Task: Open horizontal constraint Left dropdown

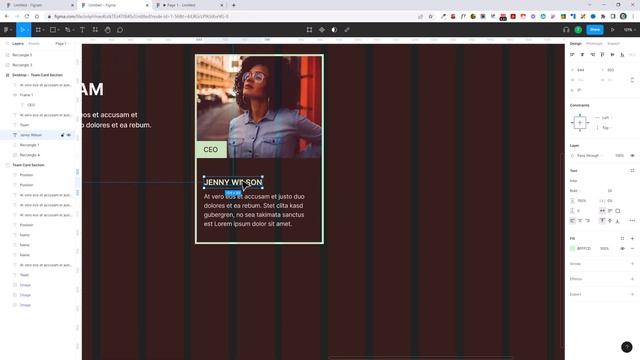Action: click(606, 118)
